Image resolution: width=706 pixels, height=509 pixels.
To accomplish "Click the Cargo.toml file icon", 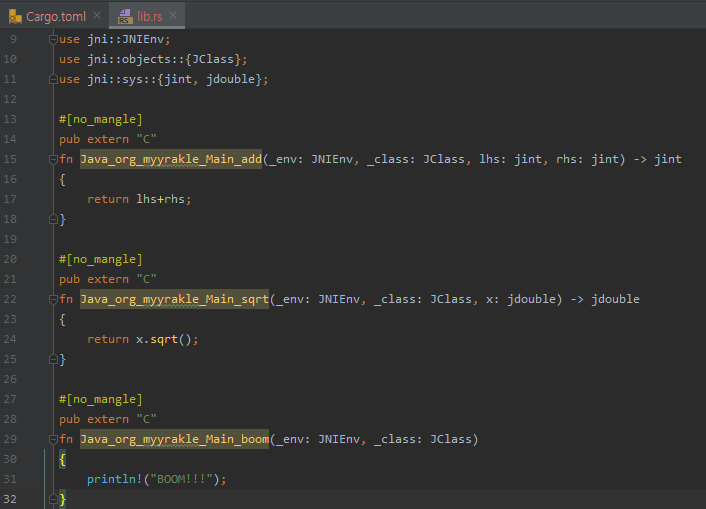I will pyautogui.click(x=15, y=17).
